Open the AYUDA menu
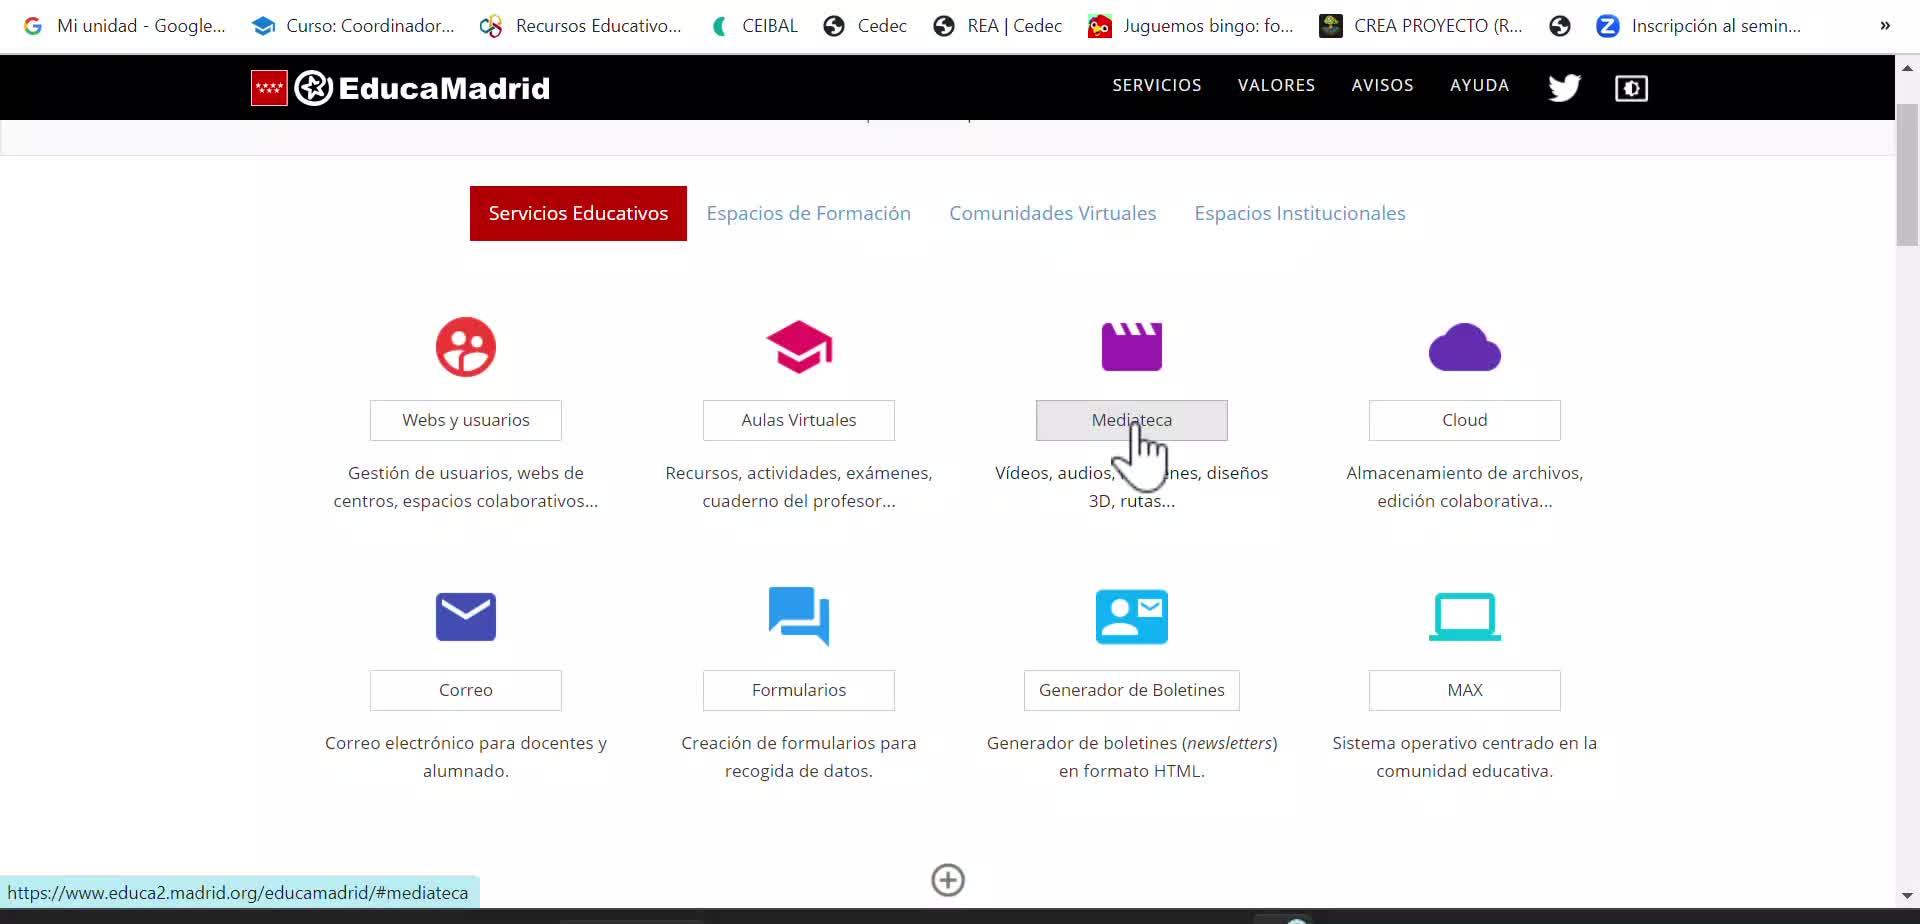The height and width of the screenshot is (924, 1920). click(x=1479, y=86)
